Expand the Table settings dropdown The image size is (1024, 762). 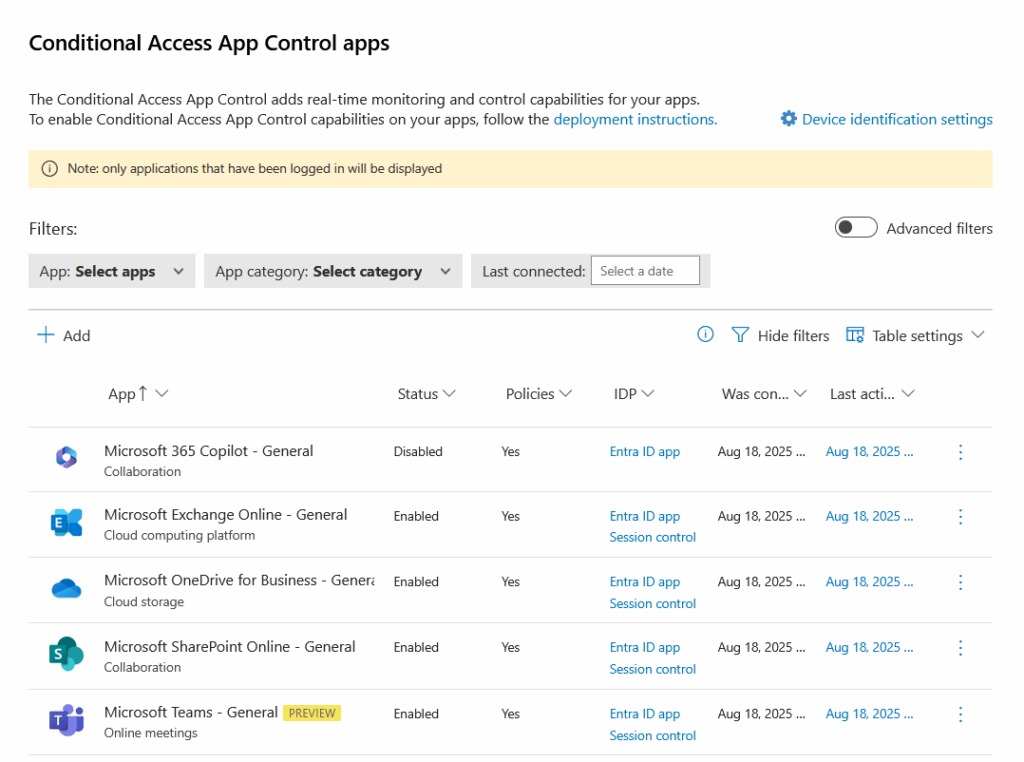(x=915, y=336)
